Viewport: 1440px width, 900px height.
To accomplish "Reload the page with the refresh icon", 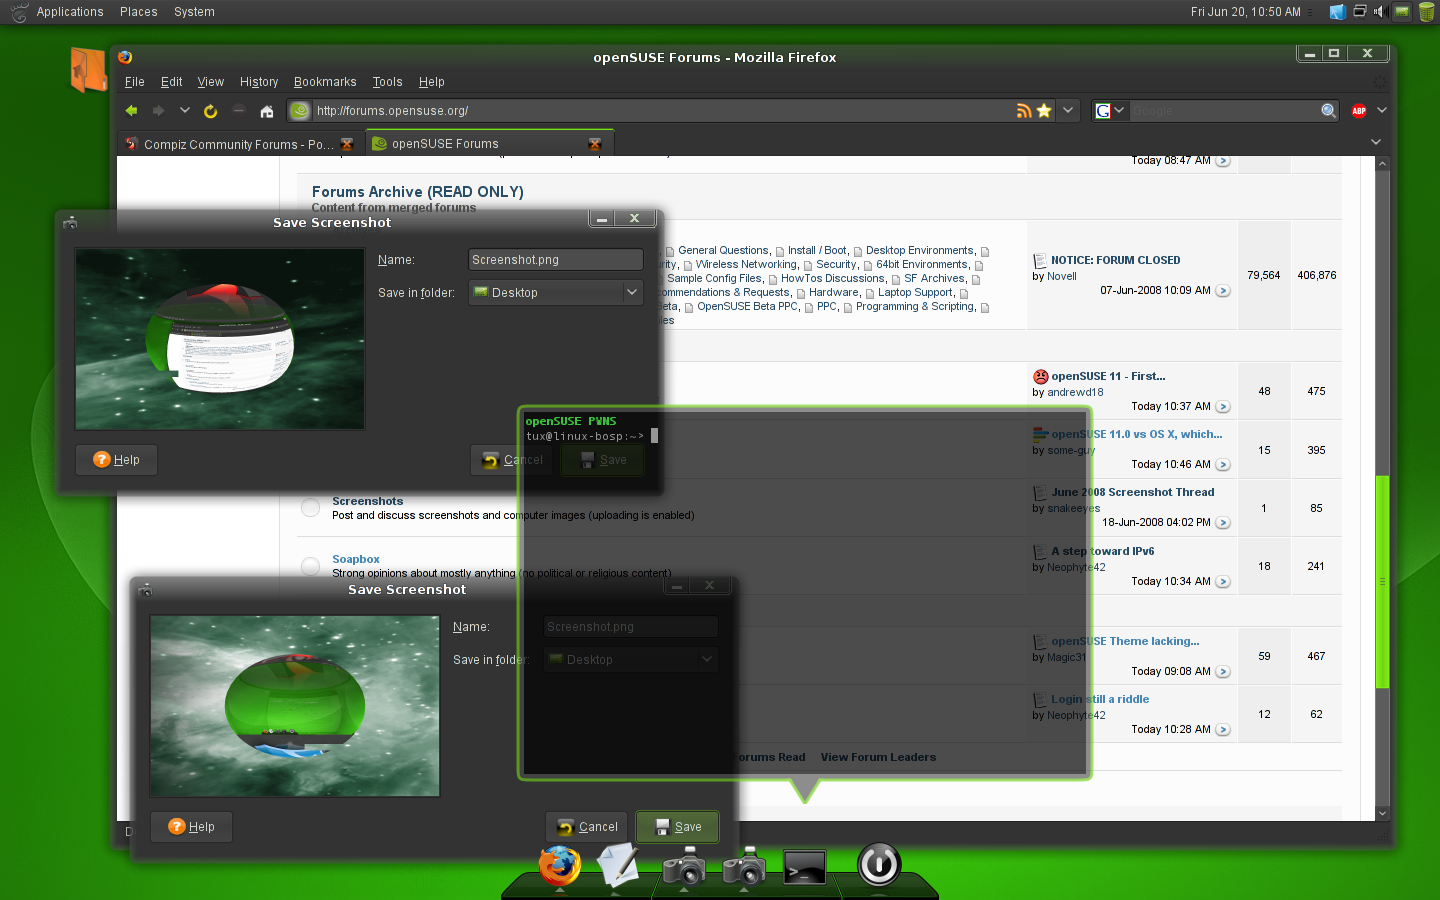I will coord(210,111).
